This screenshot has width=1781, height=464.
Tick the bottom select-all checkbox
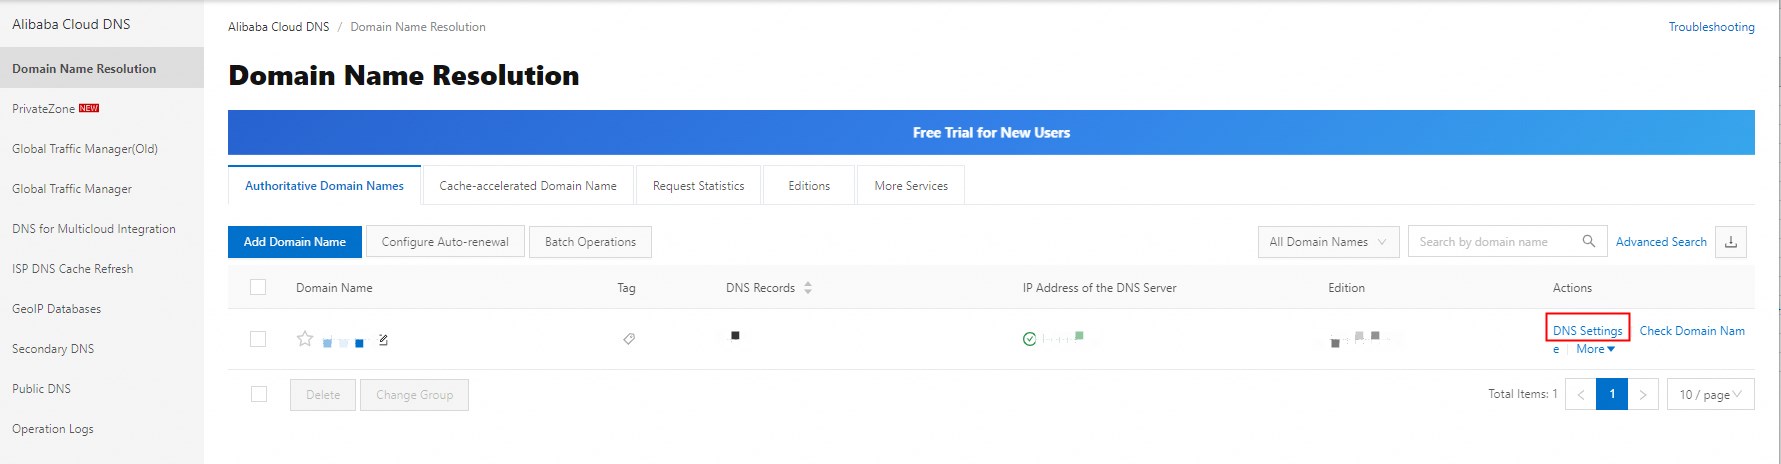pos(259,394)
